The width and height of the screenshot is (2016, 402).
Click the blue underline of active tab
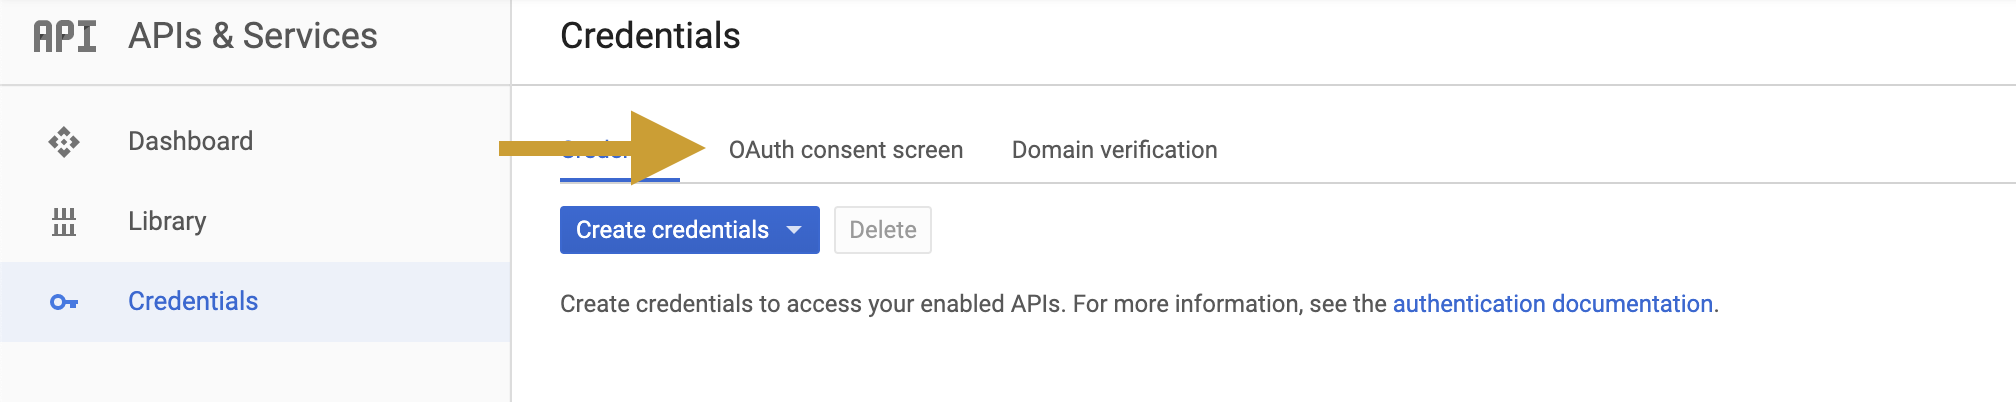595,180
